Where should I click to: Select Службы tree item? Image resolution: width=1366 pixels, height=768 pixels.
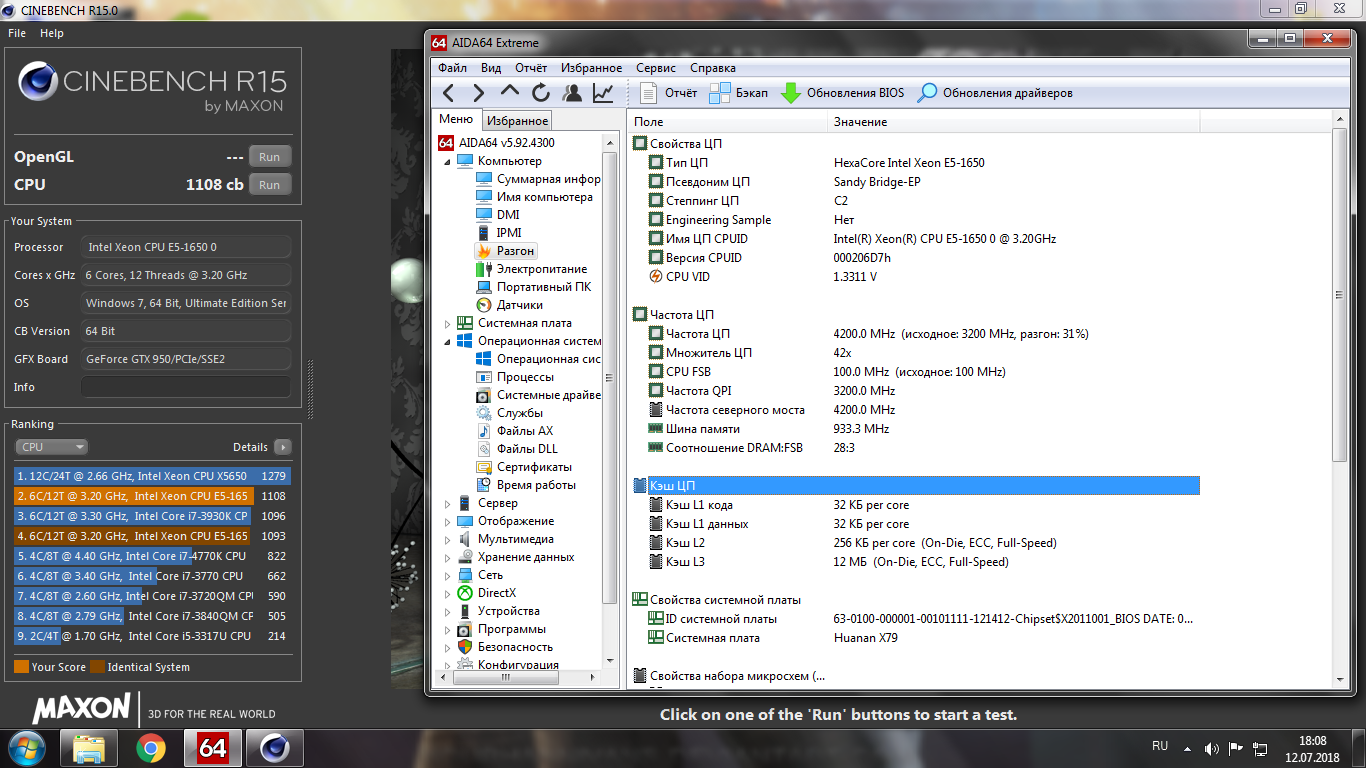point(509,413)
